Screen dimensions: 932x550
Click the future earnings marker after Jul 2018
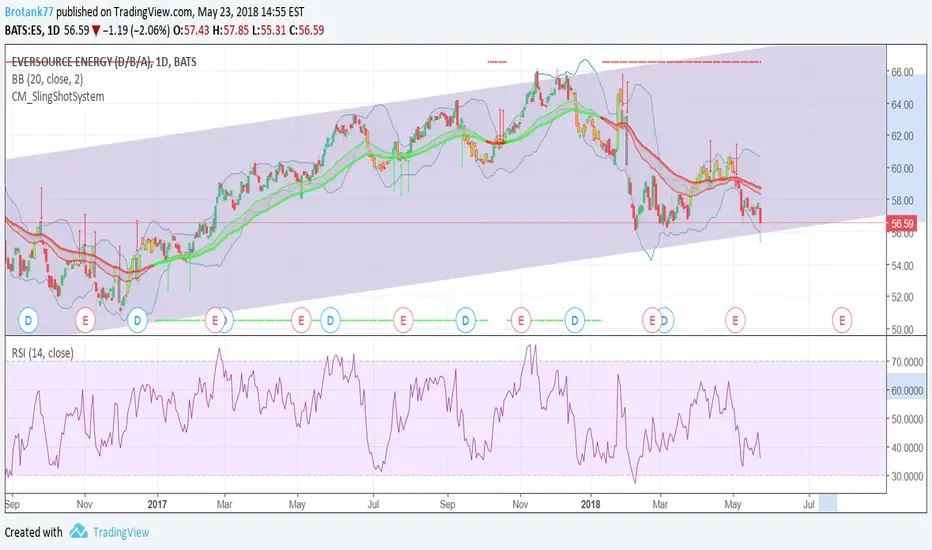(x=842, y=320)
